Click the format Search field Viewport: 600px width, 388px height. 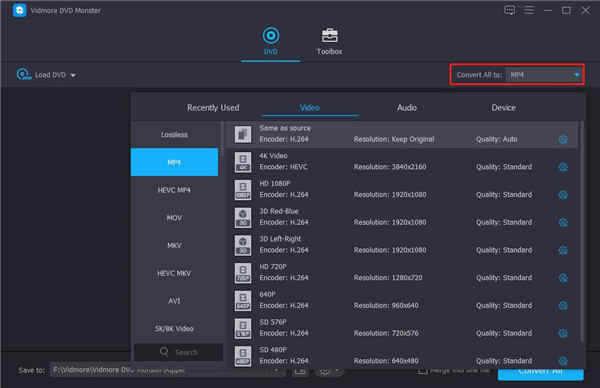[x=178, y=352]
